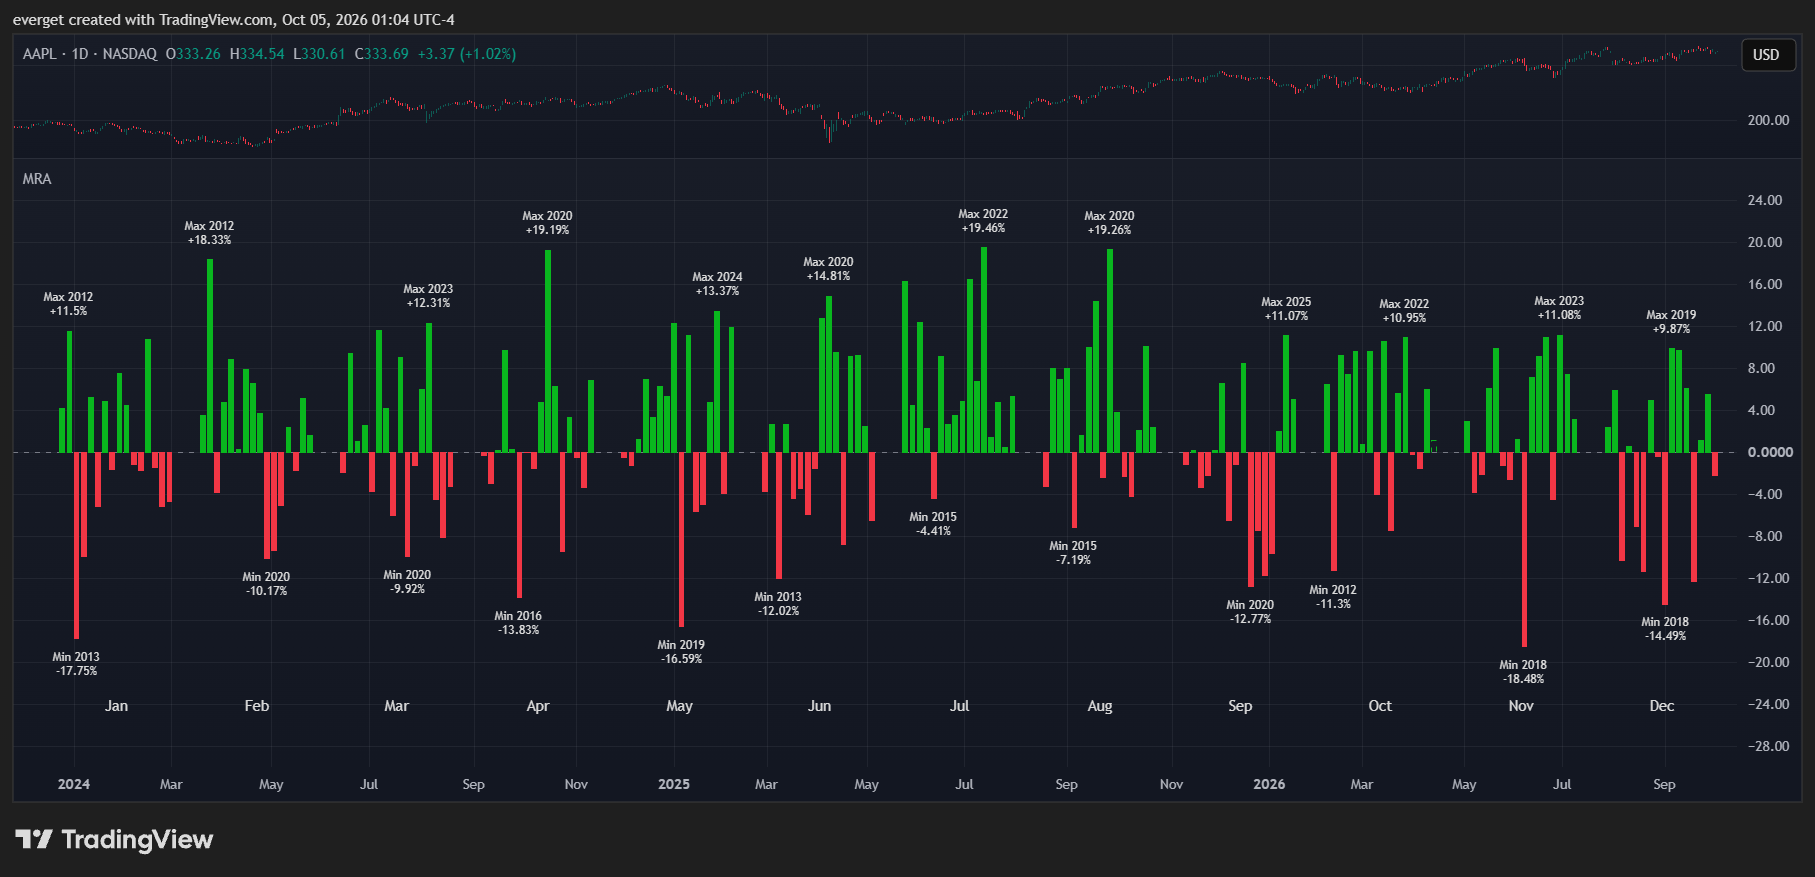The image size is (1815, 877).
Task: Click the 'Min 2012 -11.3%' label
Action: [x=1333, y=597]
